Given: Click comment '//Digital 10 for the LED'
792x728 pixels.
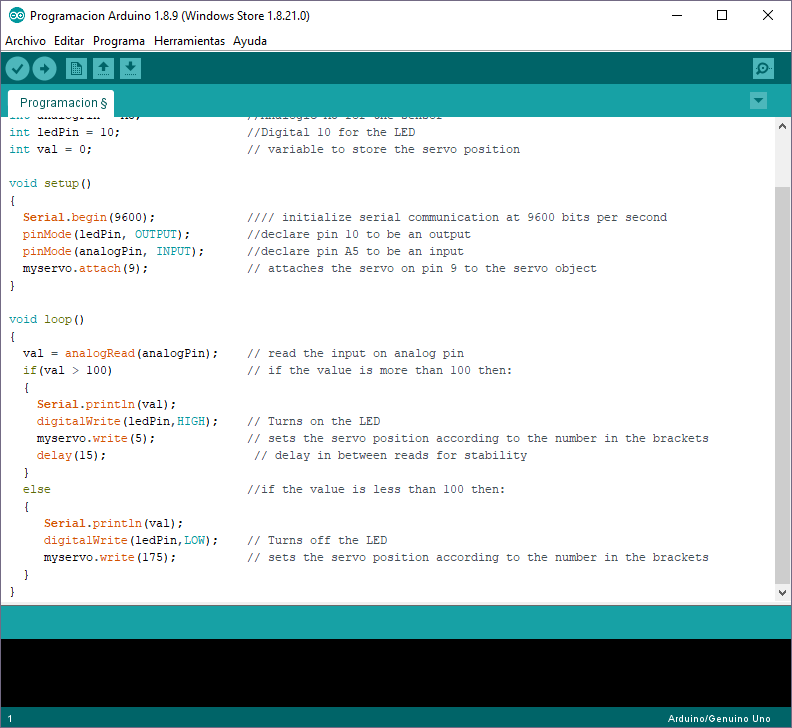Looking at the screenshot, I should [x=331, y=132].
